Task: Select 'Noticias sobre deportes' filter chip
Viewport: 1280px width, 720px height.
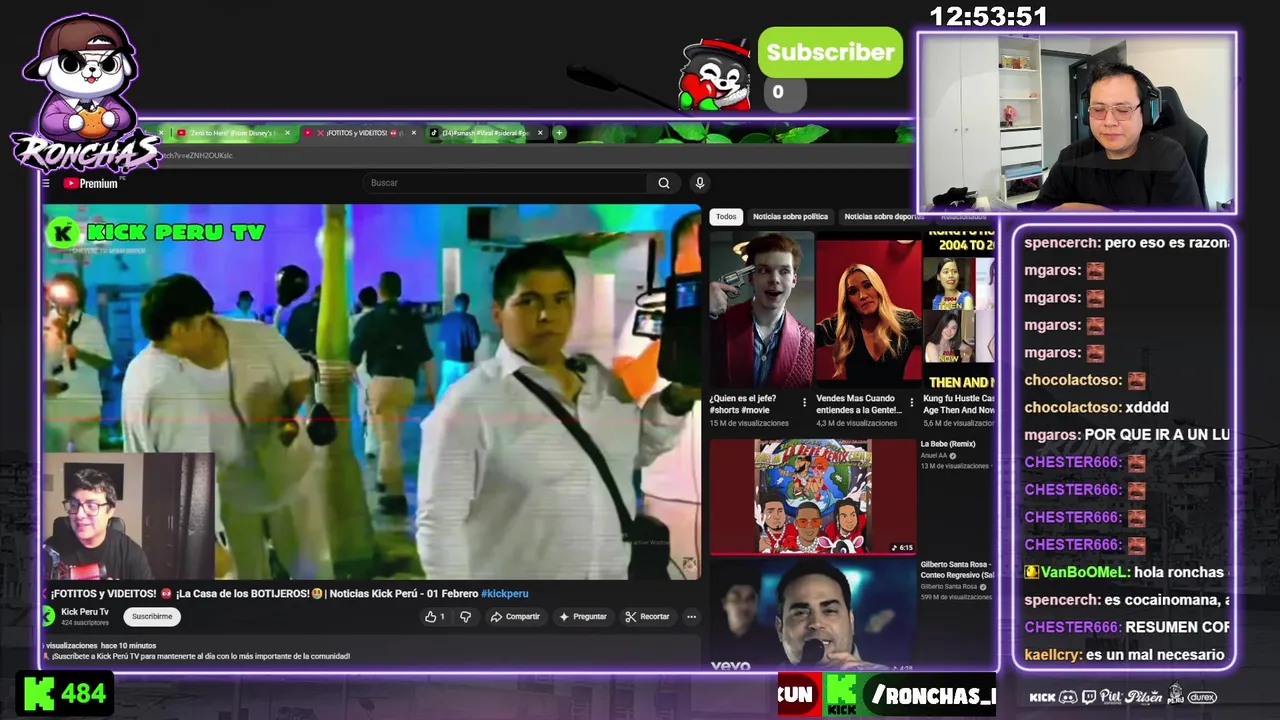Action: [x=884, y=216]
